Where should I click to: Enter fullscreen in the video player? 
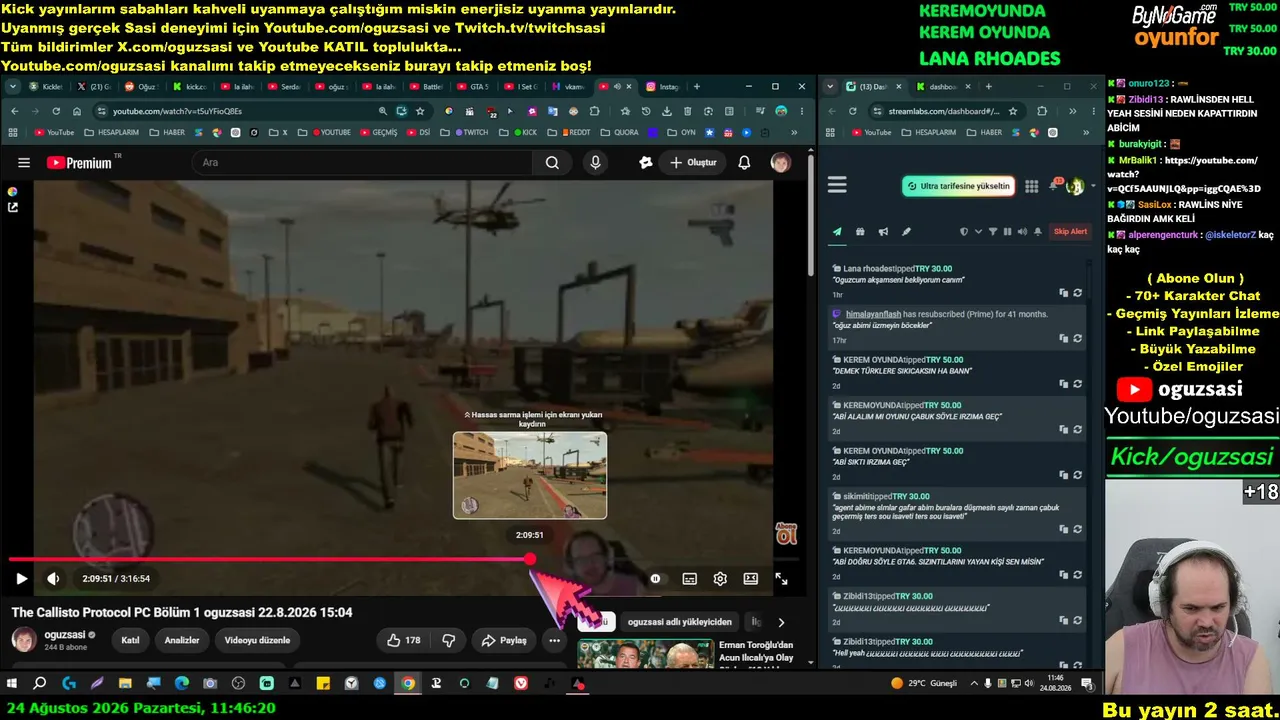point(781,579)
